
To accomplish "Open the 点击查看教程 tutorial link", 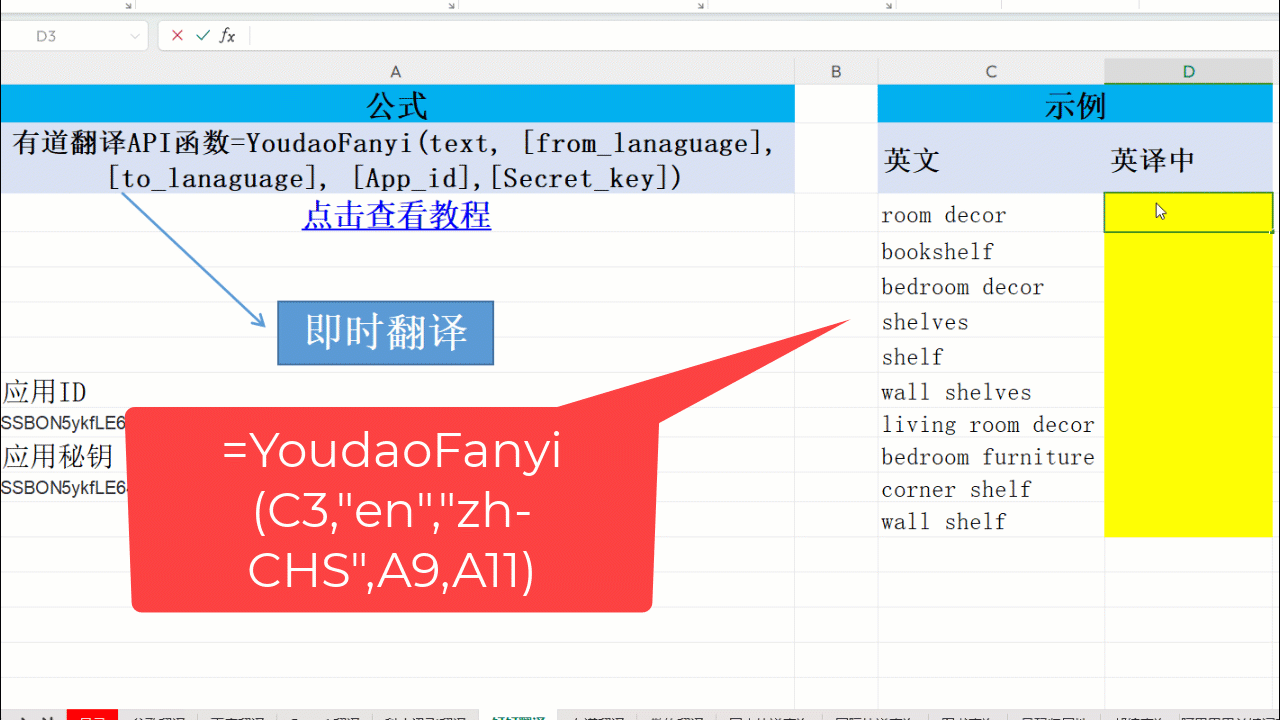I will [396, 215].
